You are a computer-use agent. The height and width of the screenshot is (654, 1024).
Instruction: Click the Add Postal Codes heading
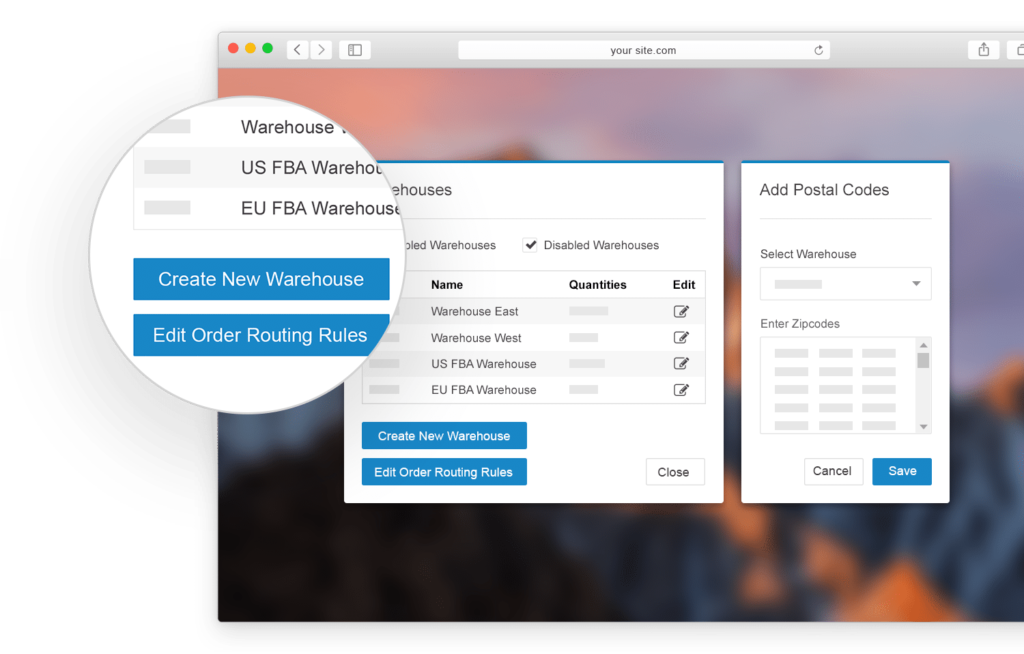[x=824, y=189]
